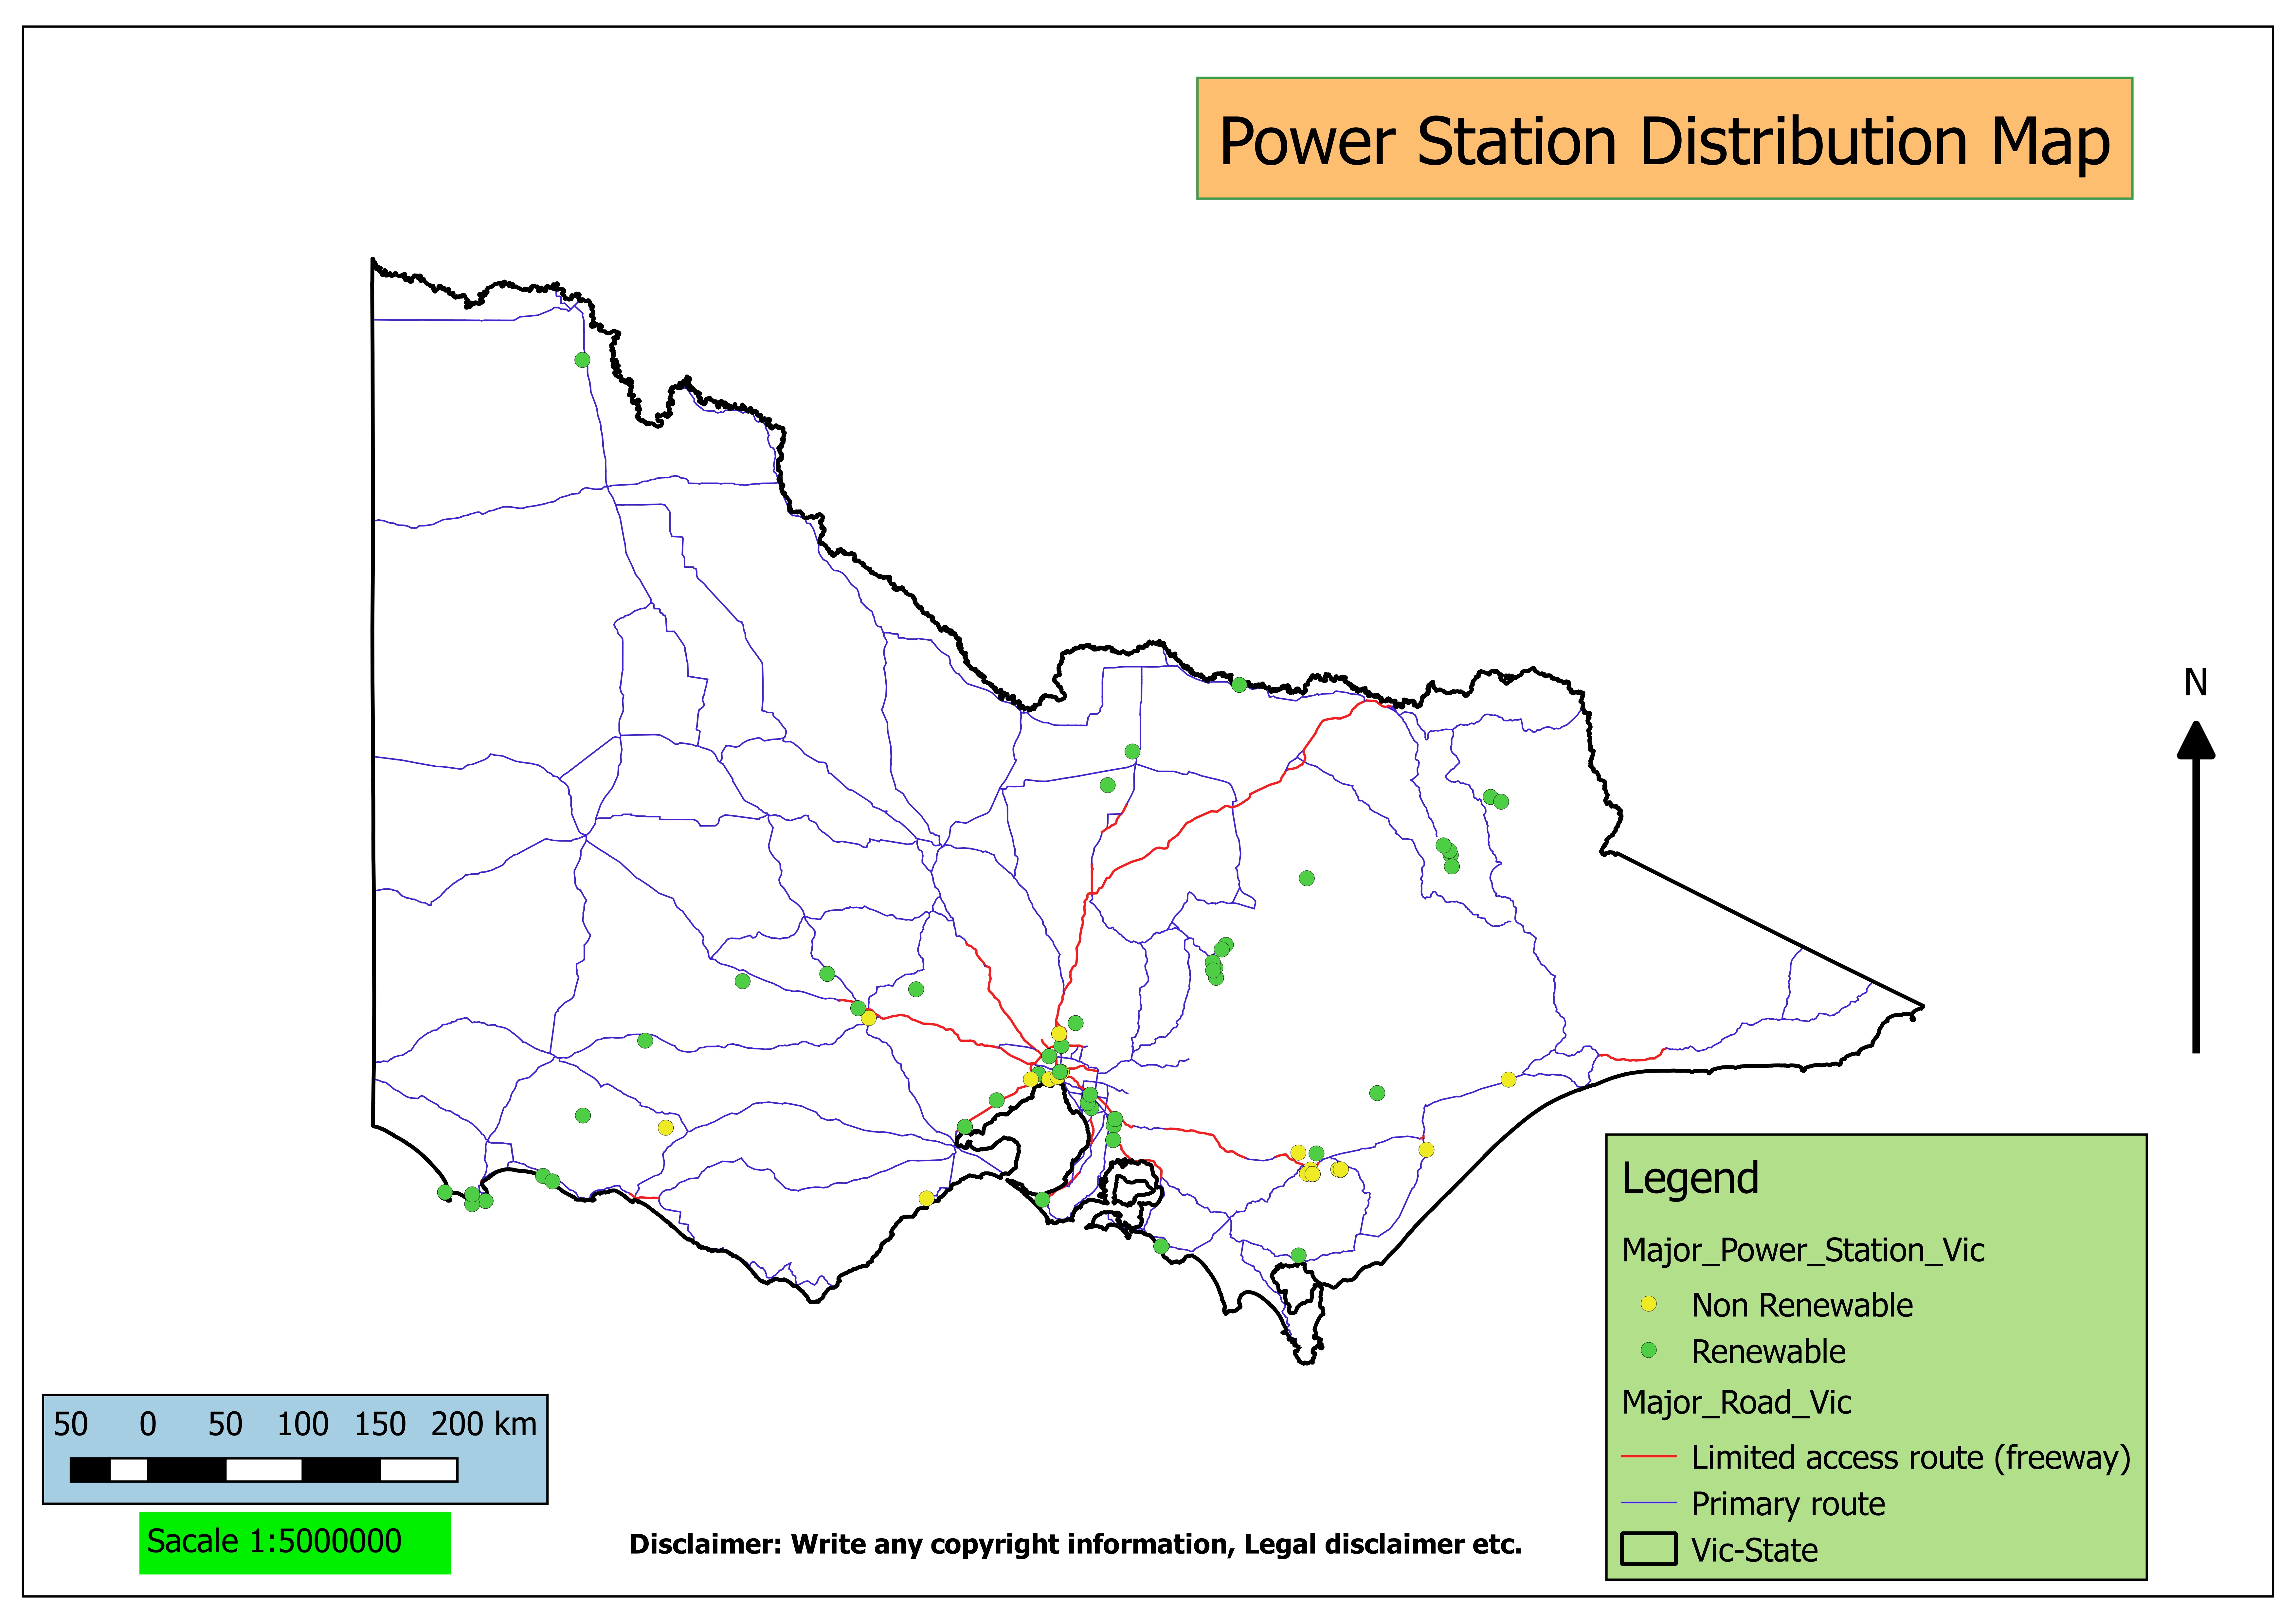Screen dimensions: 2296x1623
Task: Click the lone green station in far northwest Victoria
Action: pos(582,360)
